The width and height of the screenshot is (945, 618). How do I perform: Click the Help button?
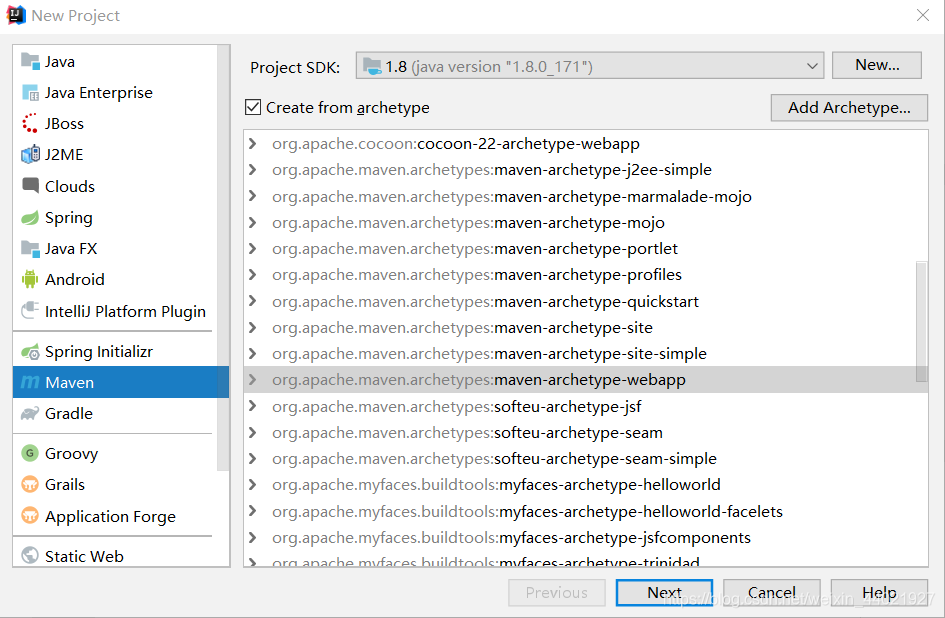pos(879,593)
